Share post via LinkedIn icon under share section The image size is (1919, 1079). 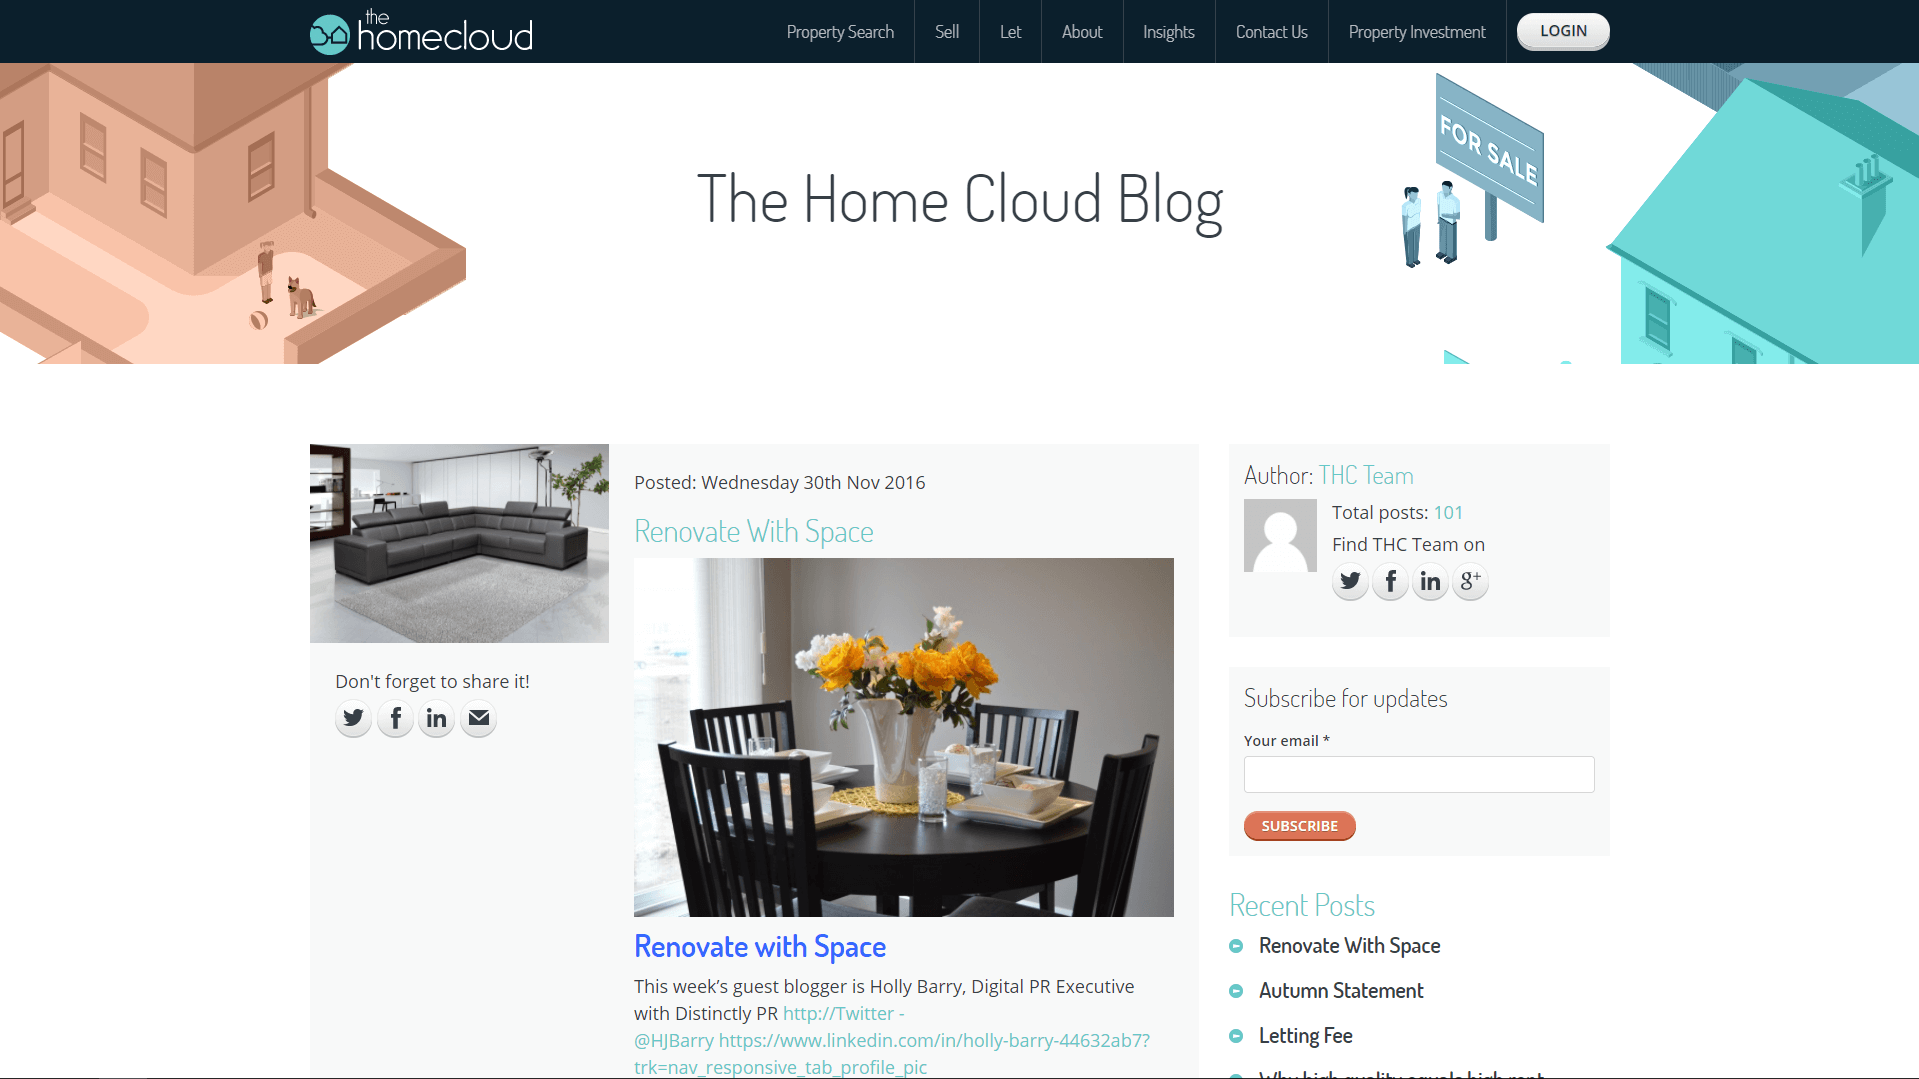pyautogui.click(x=437, y=718)
